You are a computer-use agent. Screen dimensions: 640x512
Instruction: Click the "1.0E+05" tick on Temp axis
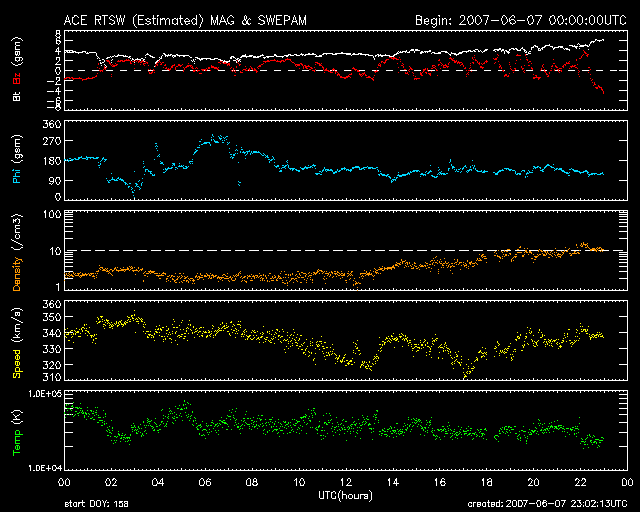45,394
